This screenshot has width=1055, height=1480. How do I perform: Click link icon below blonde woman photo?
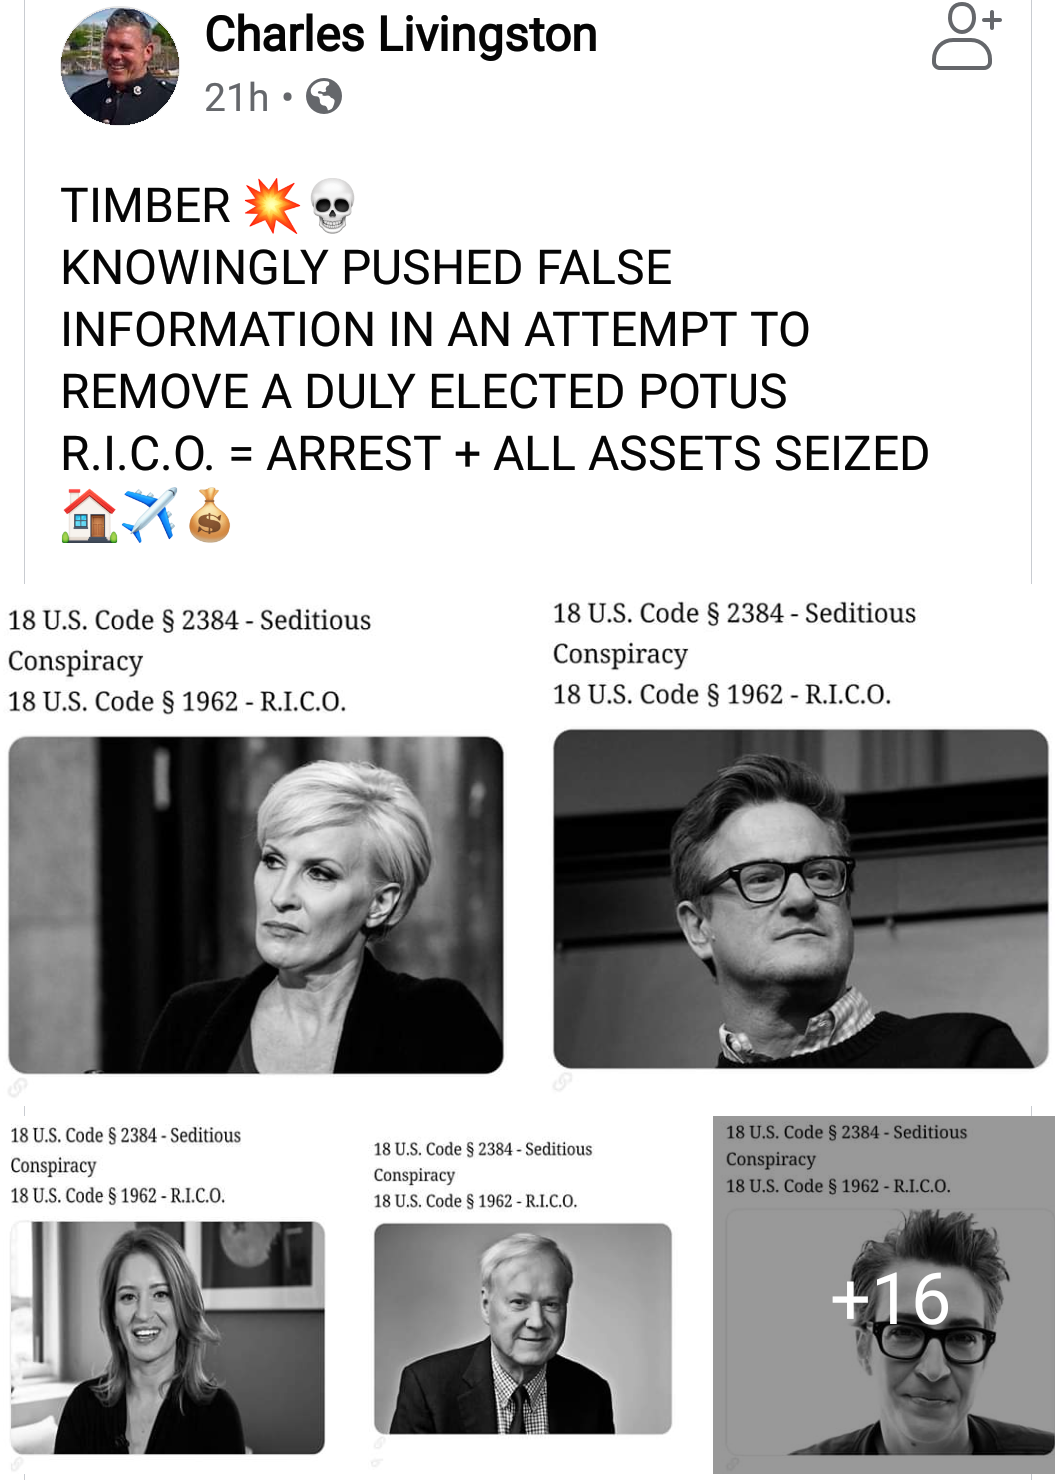pos(18,1087)
